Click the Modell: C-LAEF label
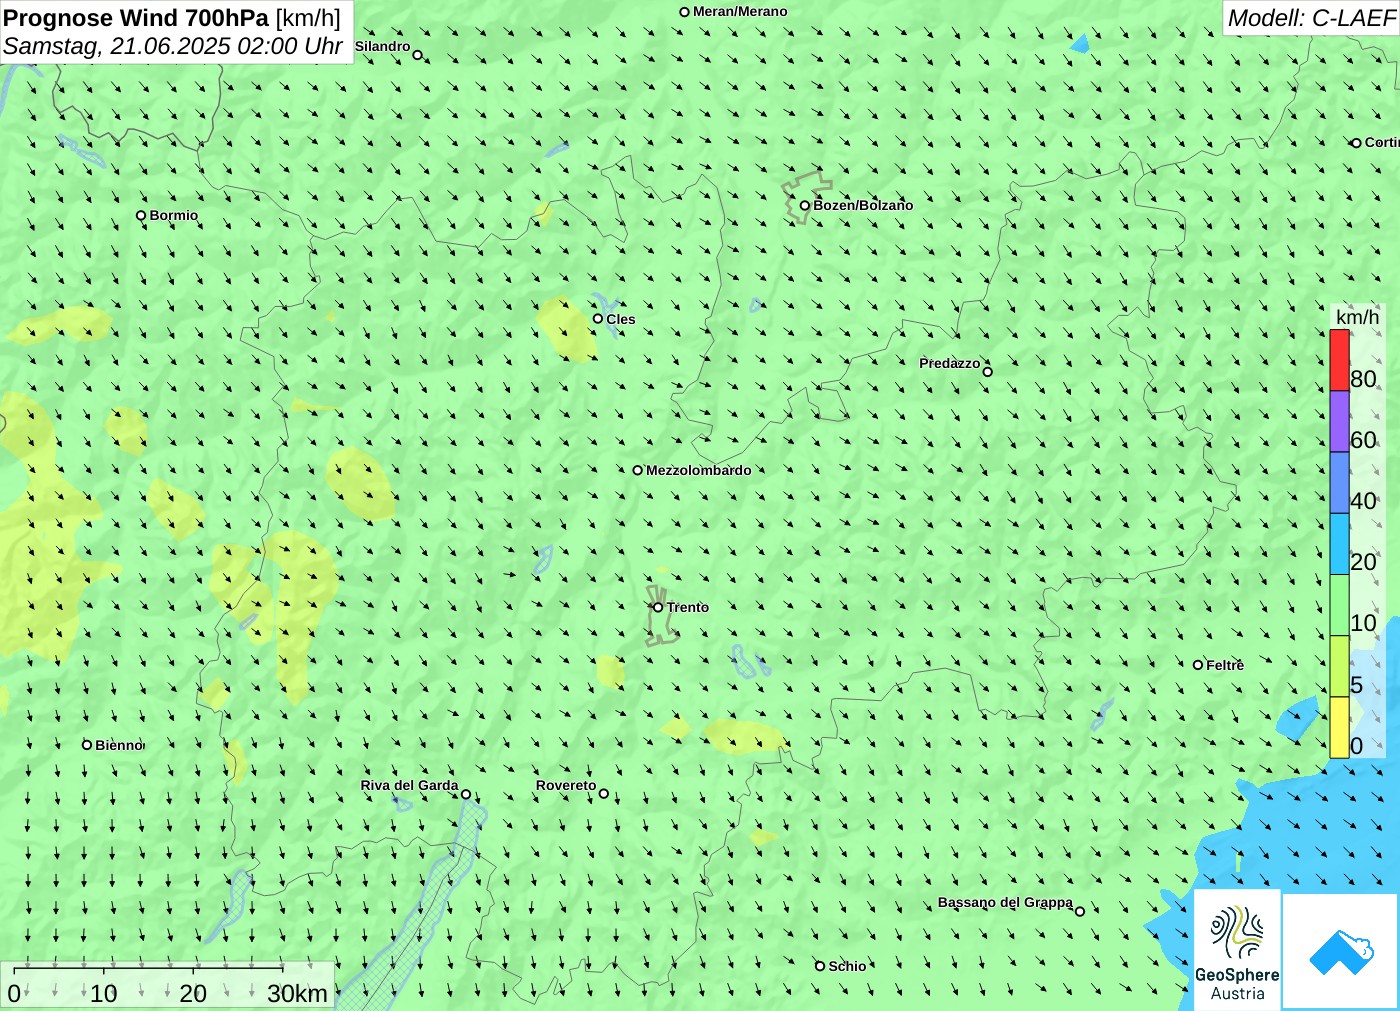The image size is (1400, 1011). (1311, 18)
